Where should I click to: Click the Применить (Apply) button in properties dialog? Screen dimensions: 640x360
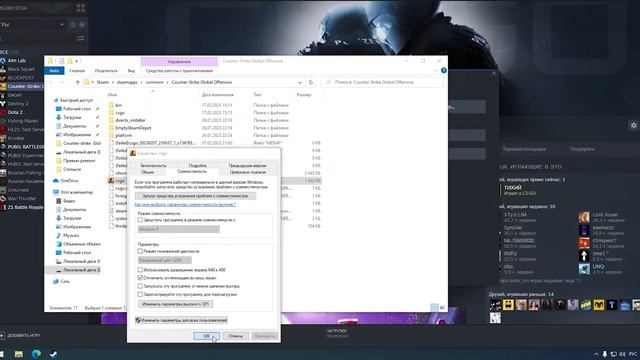click(264, 336)
